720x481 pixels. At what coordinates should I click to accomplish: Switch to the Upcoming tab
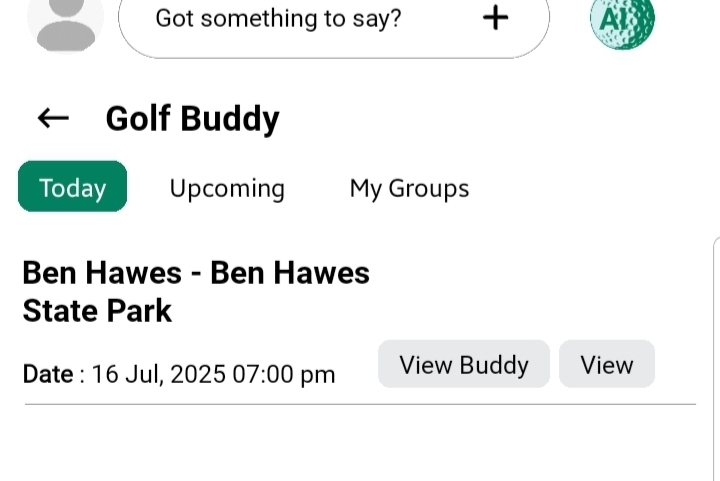click(227, 188)
